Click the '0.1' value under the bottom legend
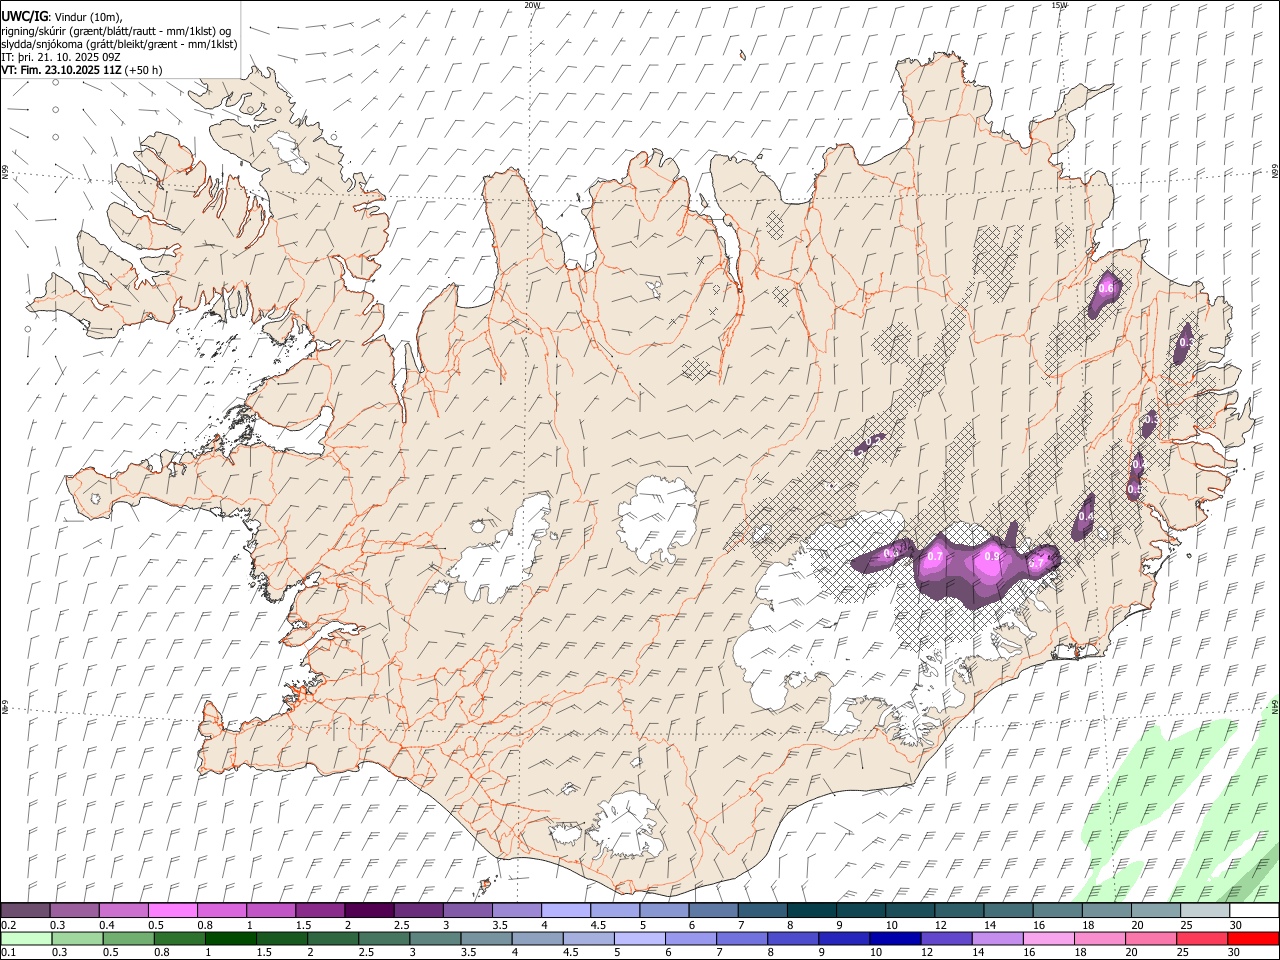Image resolution: width=1280 pixels, height=960 pixels. tap(9, 952)
